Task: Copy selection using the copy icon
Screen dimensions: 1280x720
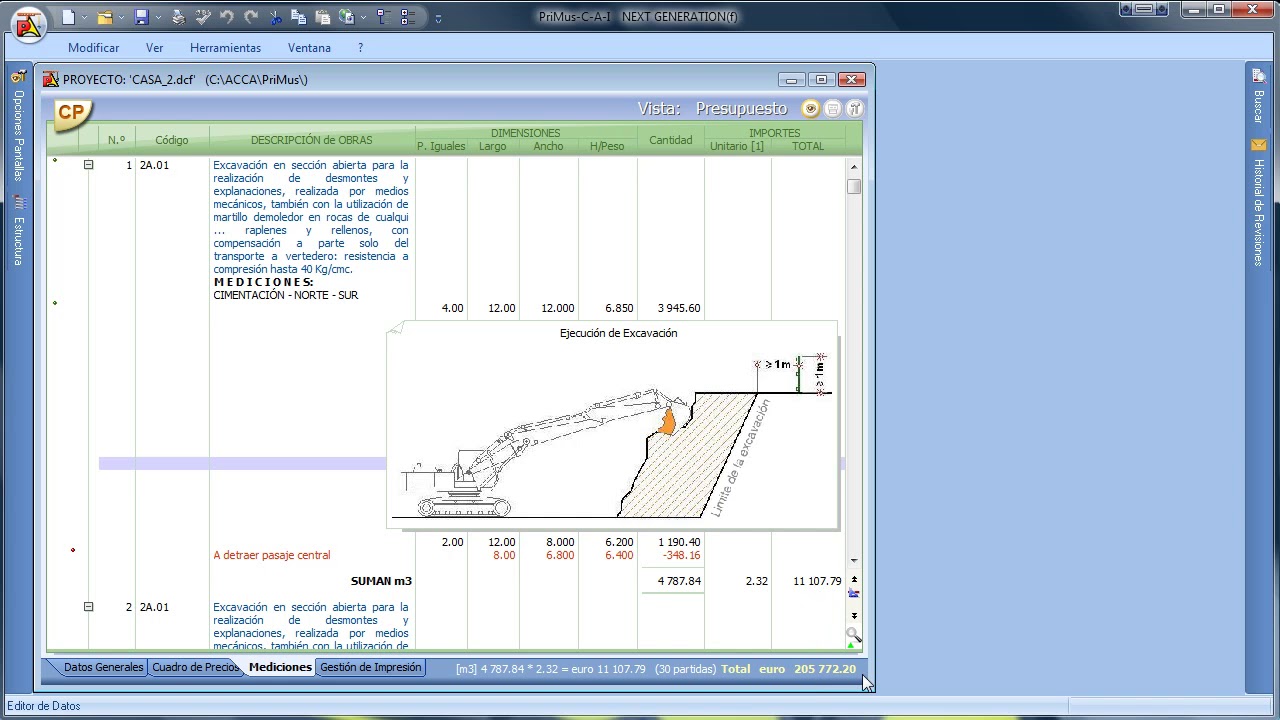Action: click(x=299, y=17)
